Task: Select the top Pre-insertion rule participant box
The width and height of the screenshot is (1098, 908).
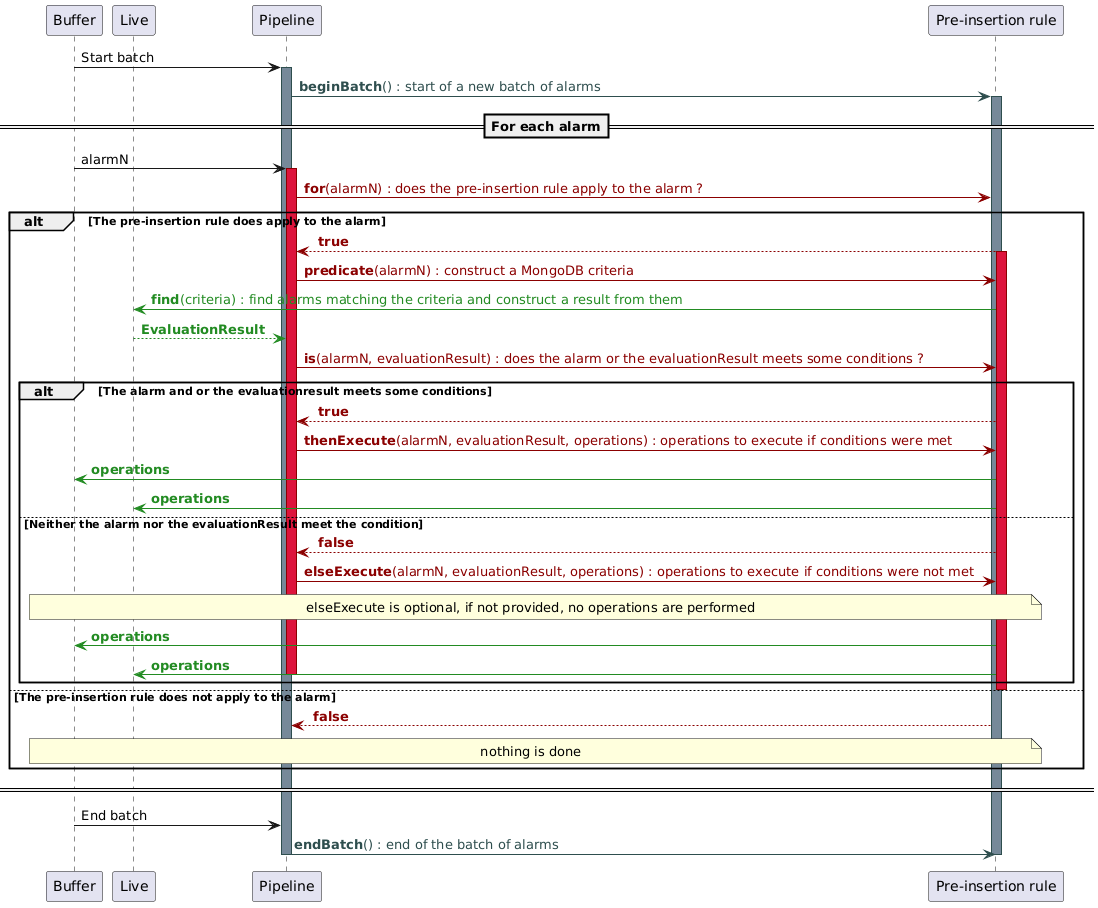Action: point(995,20)
